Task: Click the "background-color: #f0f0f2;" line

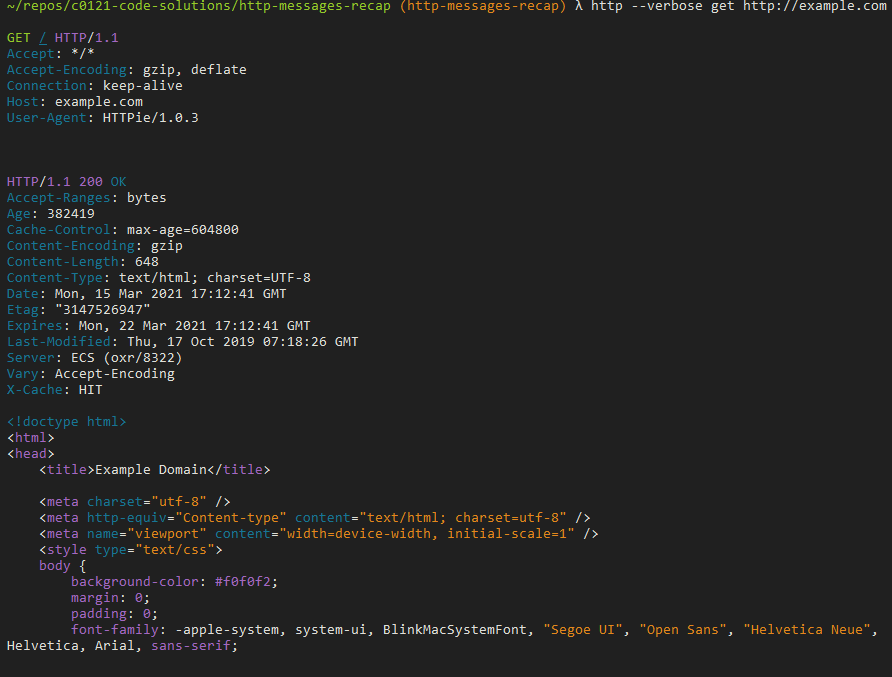Action: (x=174, y=582)
